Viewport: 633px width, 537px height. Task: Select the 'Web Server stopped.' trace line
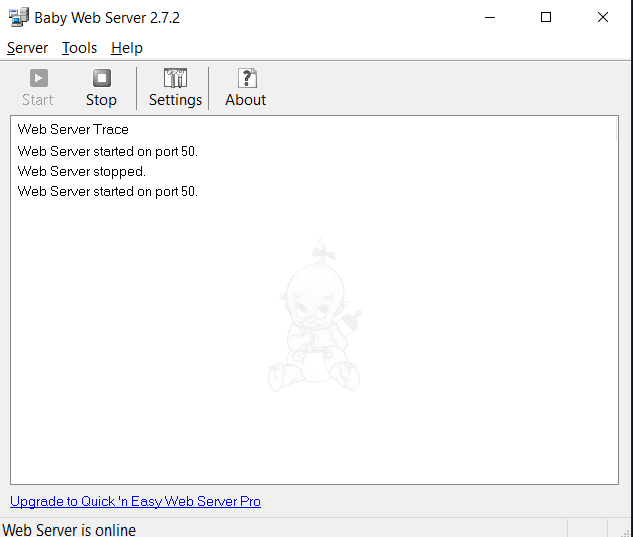pos(82,171)
